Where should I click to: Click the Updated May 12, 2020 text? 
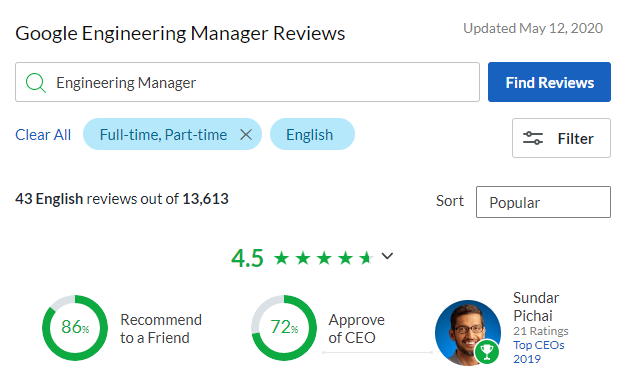point(533,28)
